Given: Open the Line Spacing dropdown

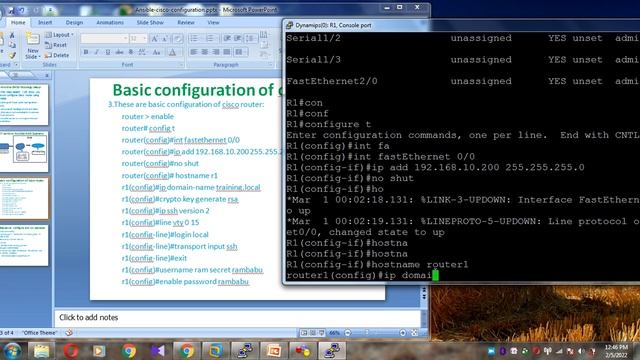Looking at the screenshot, I should [x=251, y=39].
